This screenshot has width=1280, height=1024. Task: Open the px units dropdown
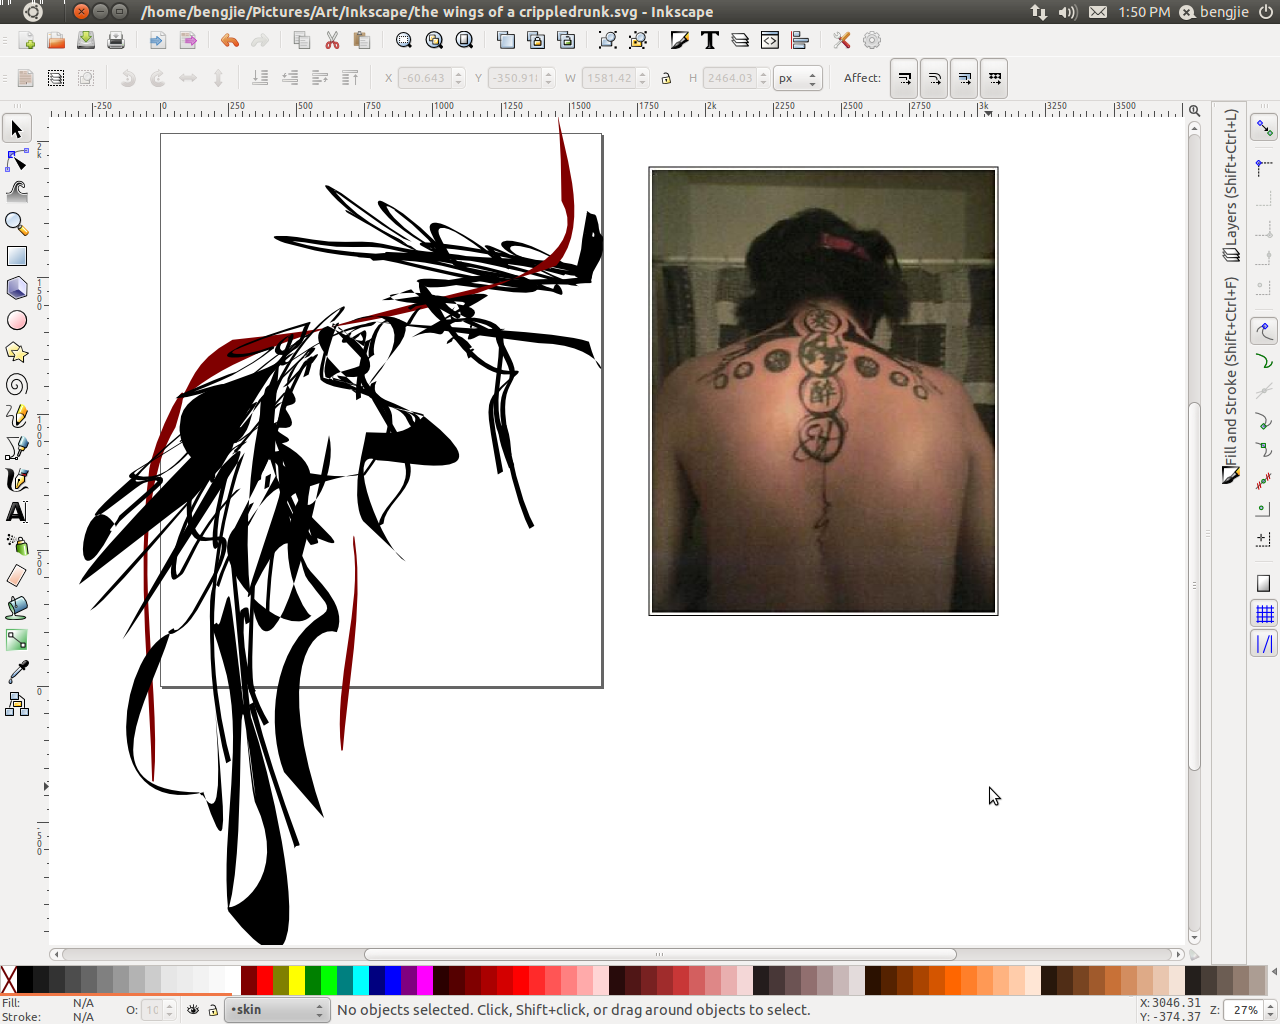click(798, 78)
